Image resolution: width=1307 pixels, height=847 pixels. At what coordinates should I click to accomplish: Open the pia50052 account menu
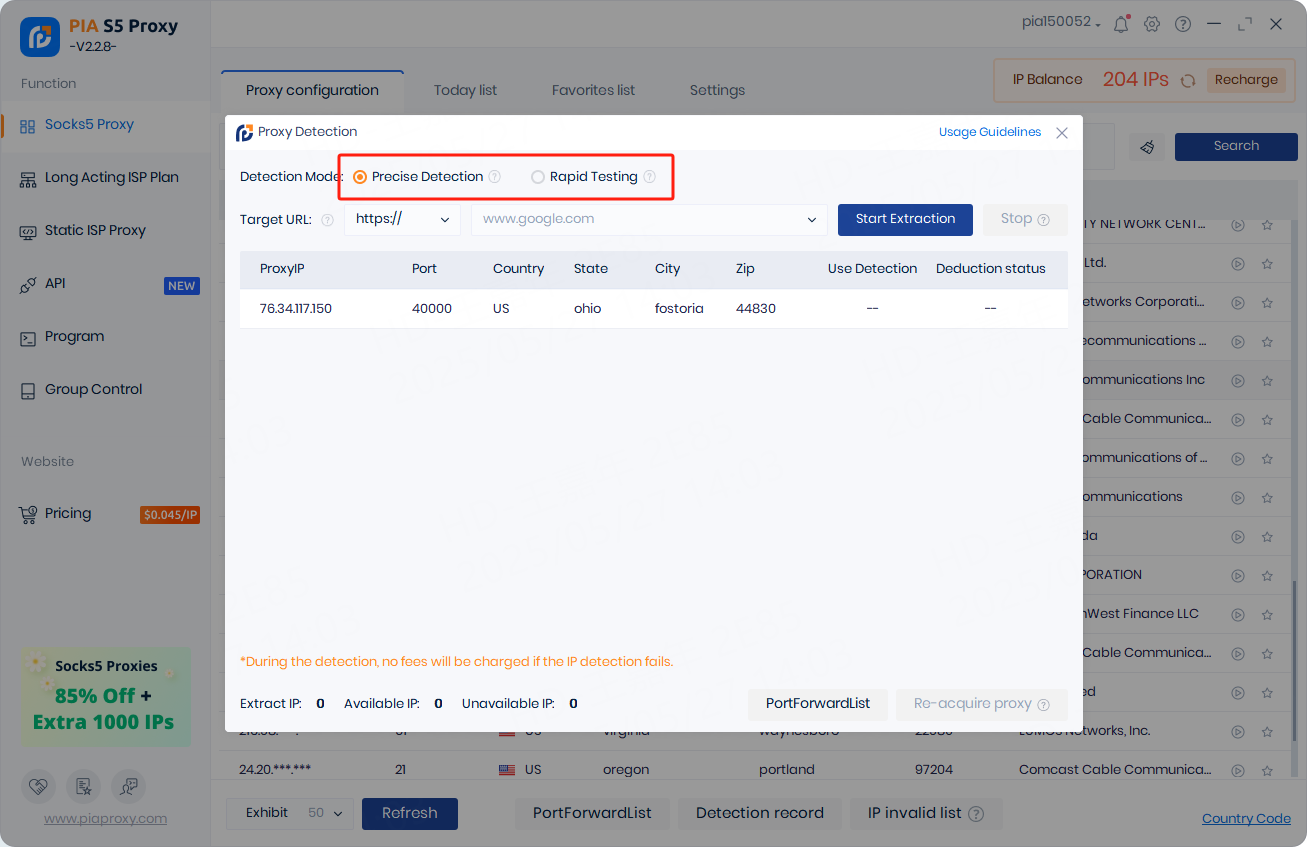tap(1061, 23)
